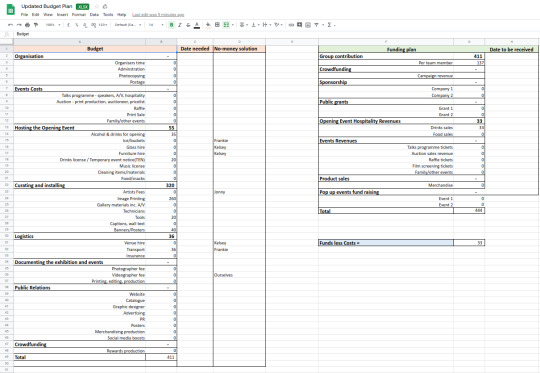Open the font size dropdown
Image resolution: width=540 pixels, height=373 pixels.
click(156, 25)
